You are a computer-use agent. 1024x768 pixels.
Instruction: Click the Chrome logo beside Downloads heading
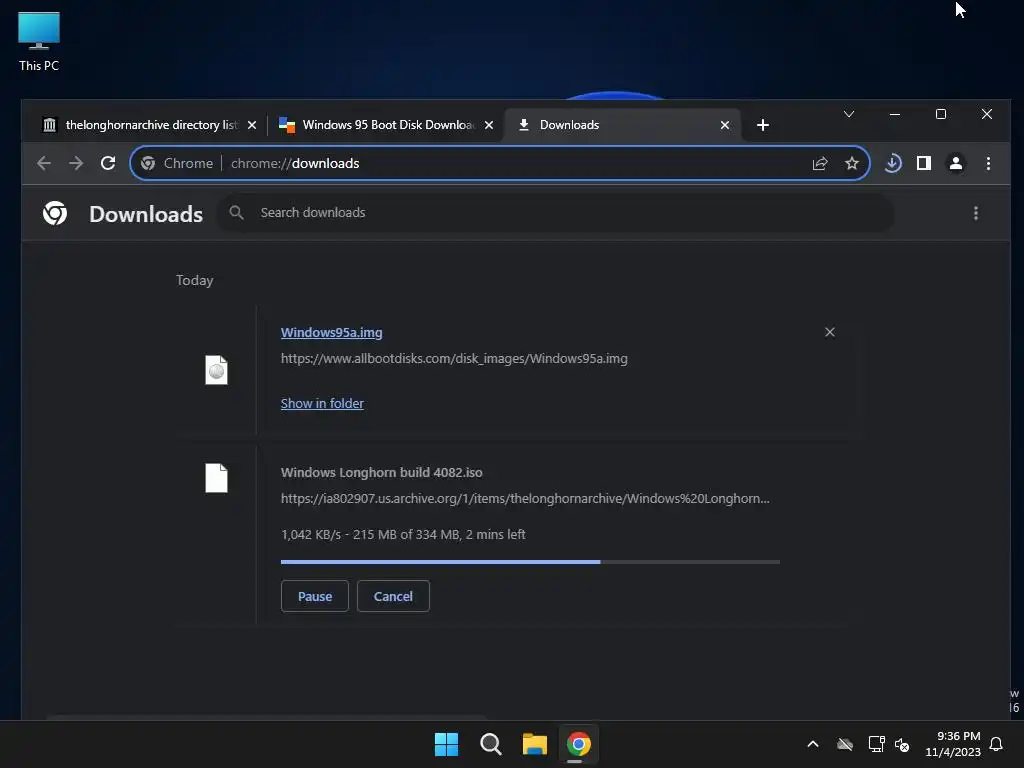click(55, 213)
